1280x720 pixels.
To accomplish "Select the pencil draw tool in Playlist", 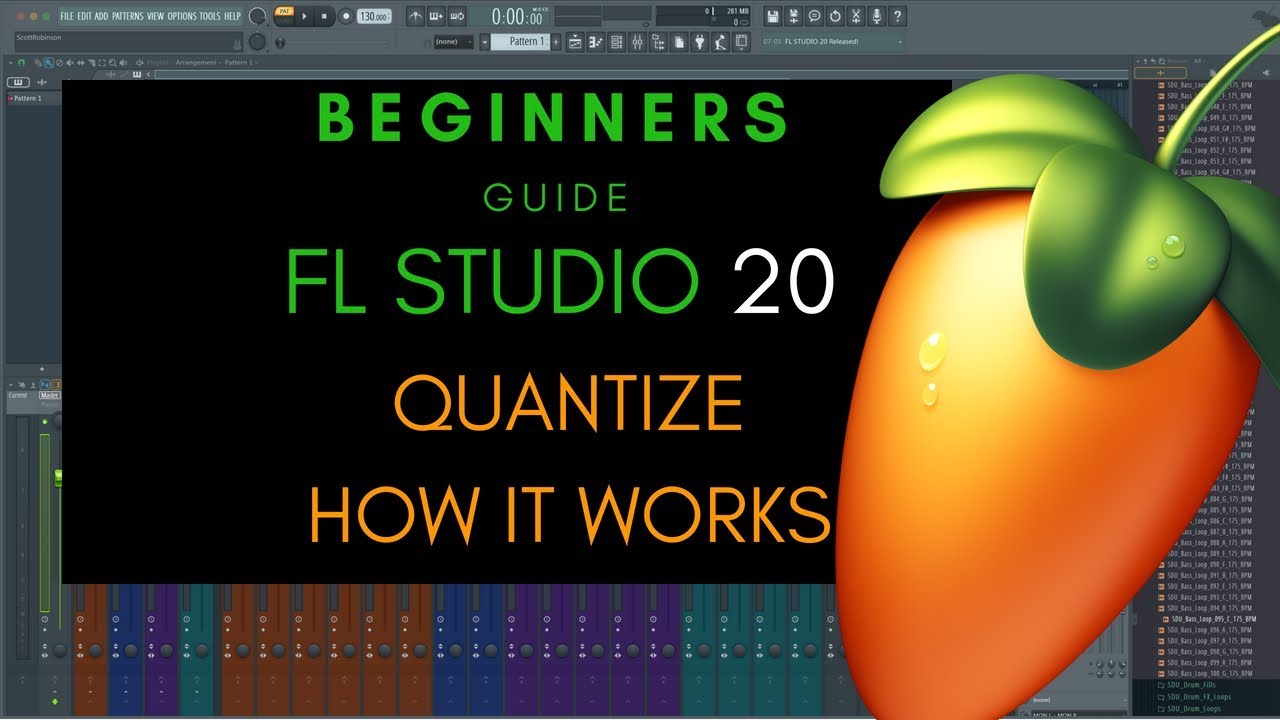I will point(37,62).
